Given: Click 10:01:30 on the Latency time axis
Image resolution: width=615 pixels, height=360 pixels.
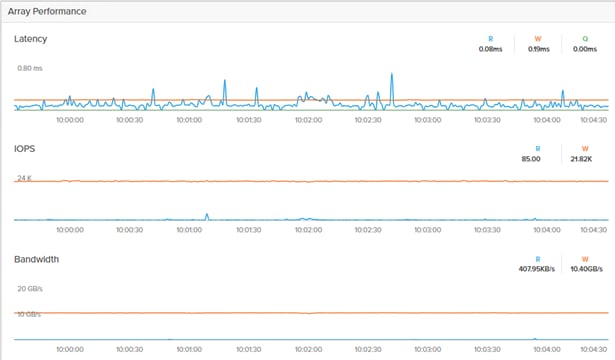Looking at the screenshot, I should click(249, 120).
